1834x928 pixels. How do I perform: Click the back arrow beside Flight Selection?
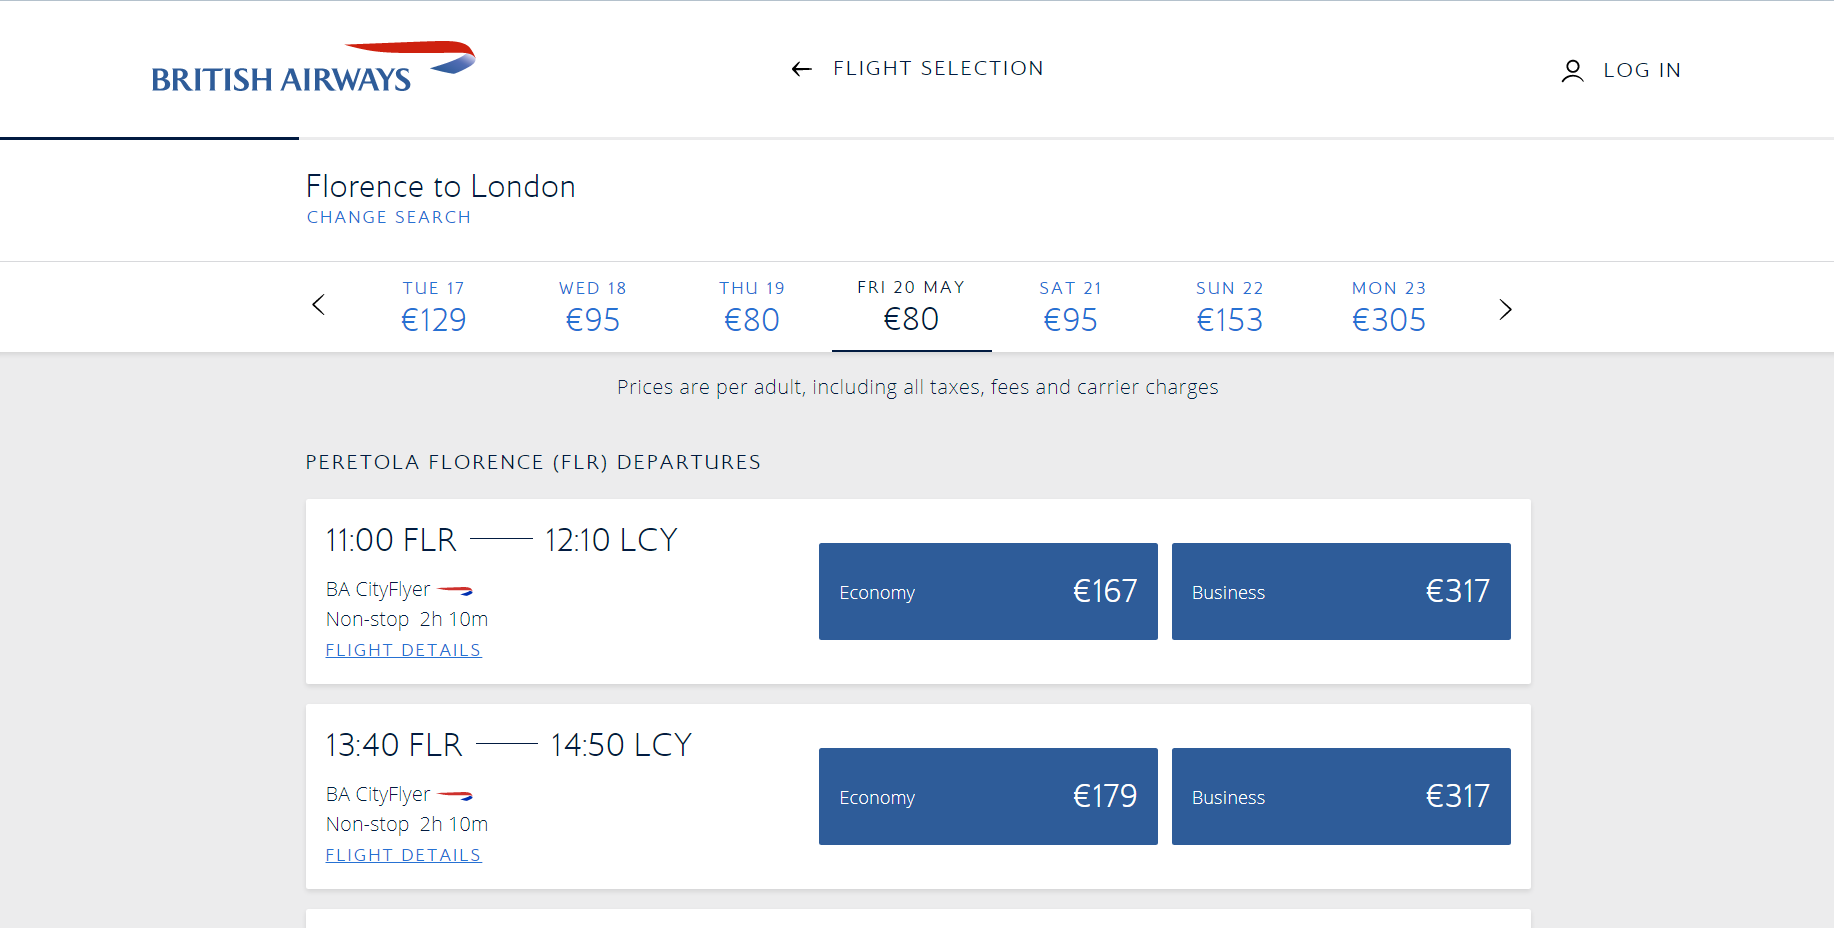801,69
